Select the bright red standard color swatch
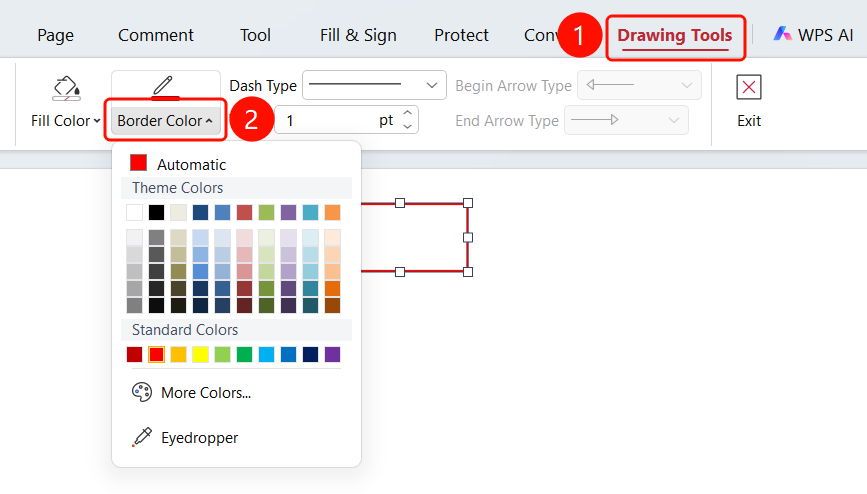Image resolution: width=867 pixels, height=494 pixels. pos(156,354)
